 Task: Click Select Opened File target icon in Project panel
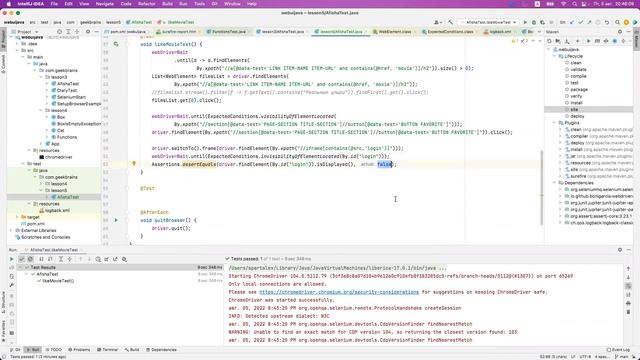tap(59, 32)
